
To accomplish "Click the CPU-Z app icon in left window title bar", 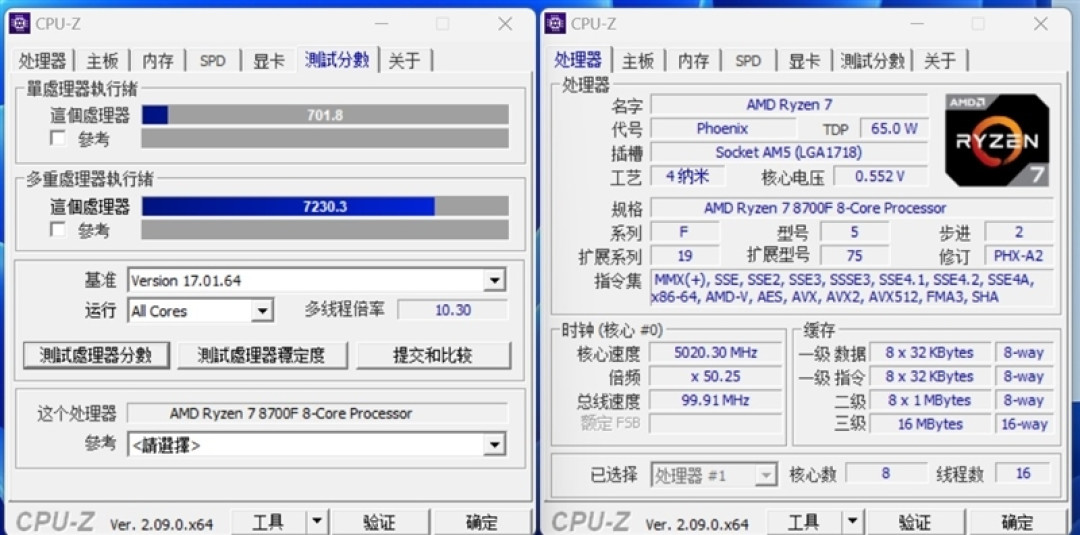I will pos(19,23).
